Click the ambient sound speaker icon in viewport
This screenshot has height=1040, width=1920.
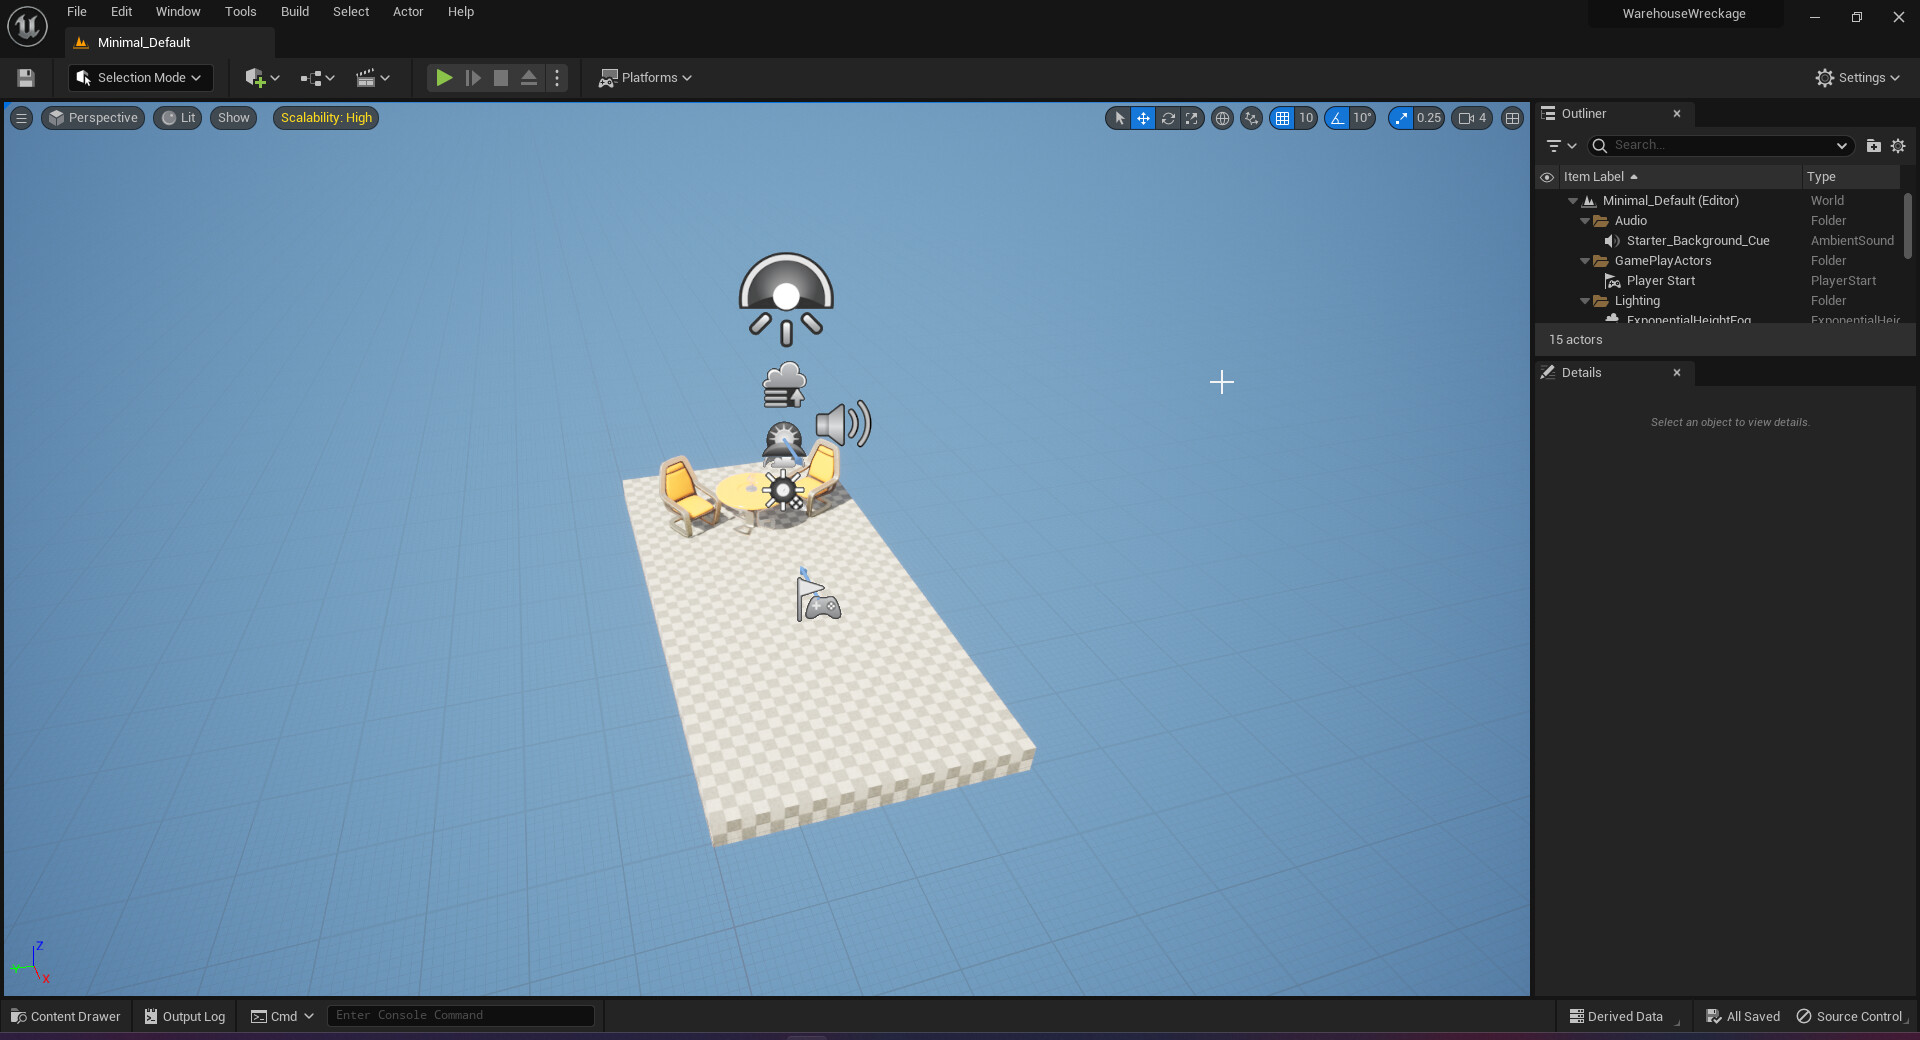click(x=843, y=424)
